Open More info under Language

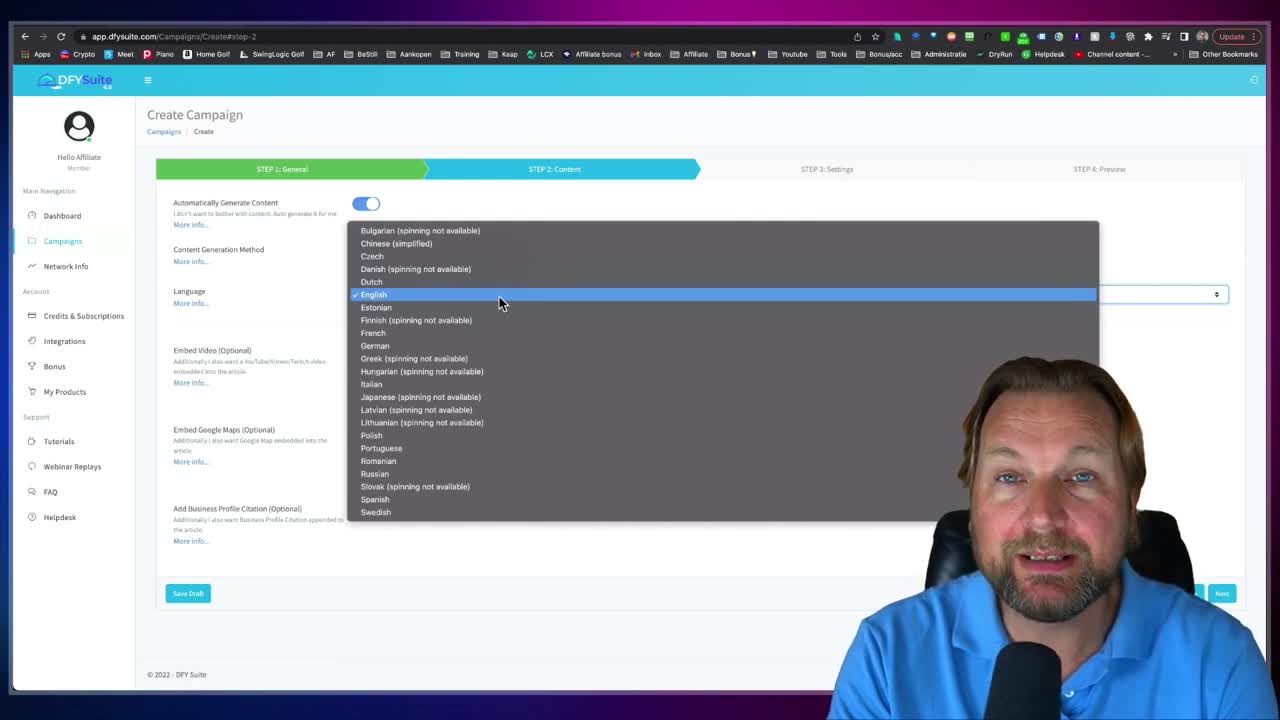click(191, 304)
